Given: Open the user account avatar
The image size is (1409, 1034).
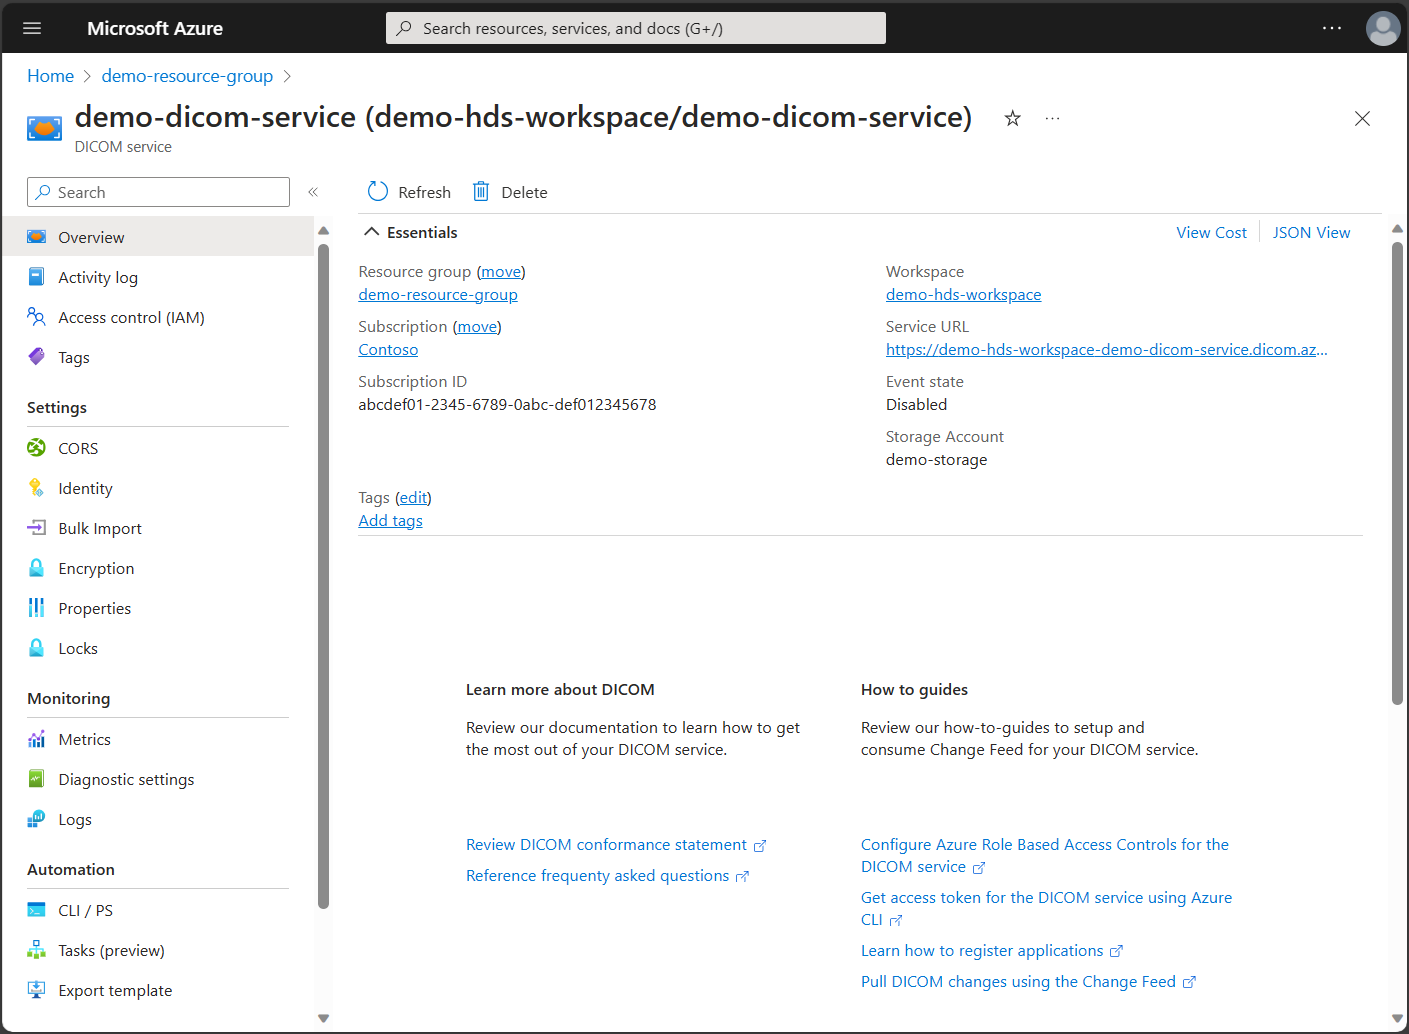Looking at the screenshot, I should tap(1383, 28).
